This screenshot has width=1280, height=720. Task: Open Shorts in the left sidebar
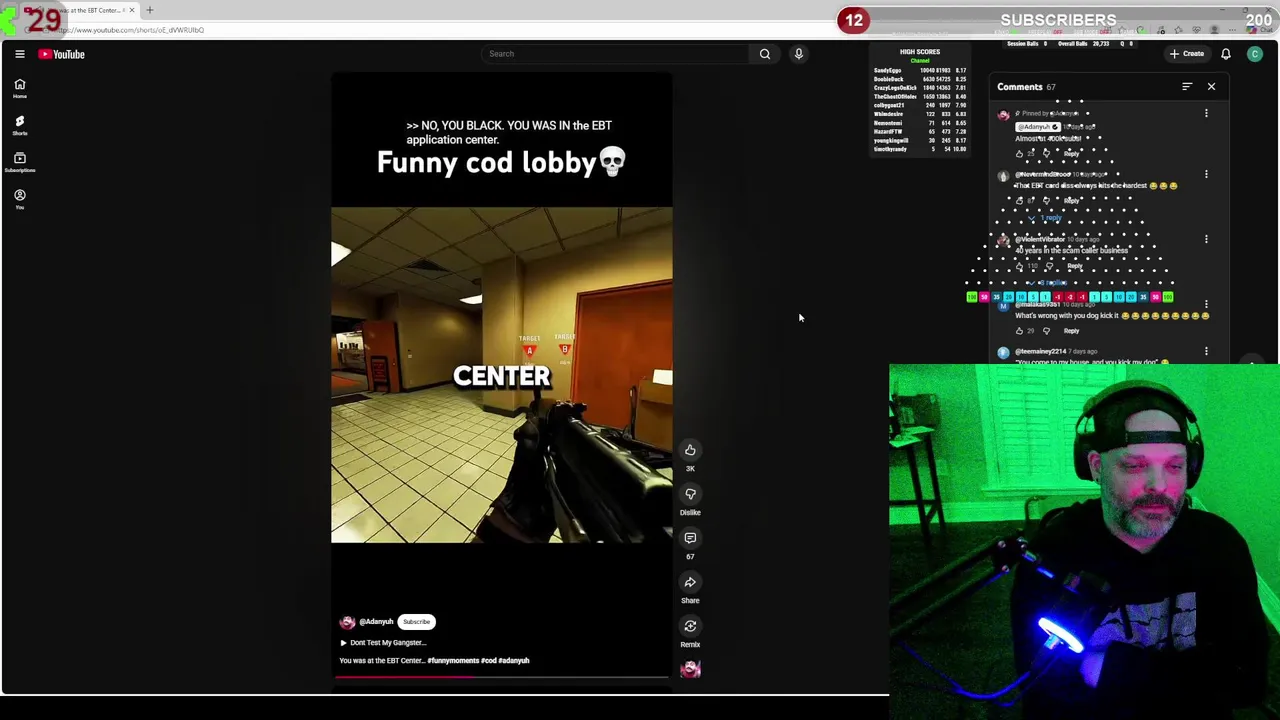[19, 125]
